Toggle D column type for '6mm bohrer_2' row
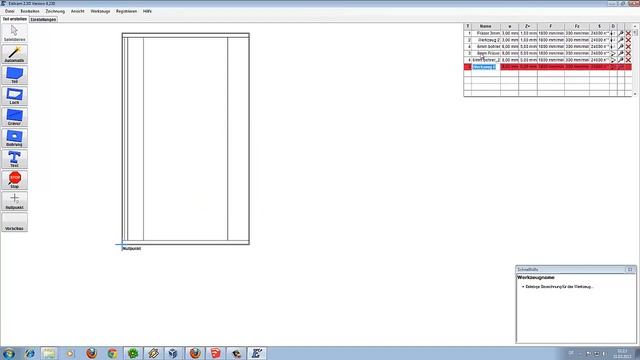Viewport: 640px width, 360px height. click(x=613, y=60)
